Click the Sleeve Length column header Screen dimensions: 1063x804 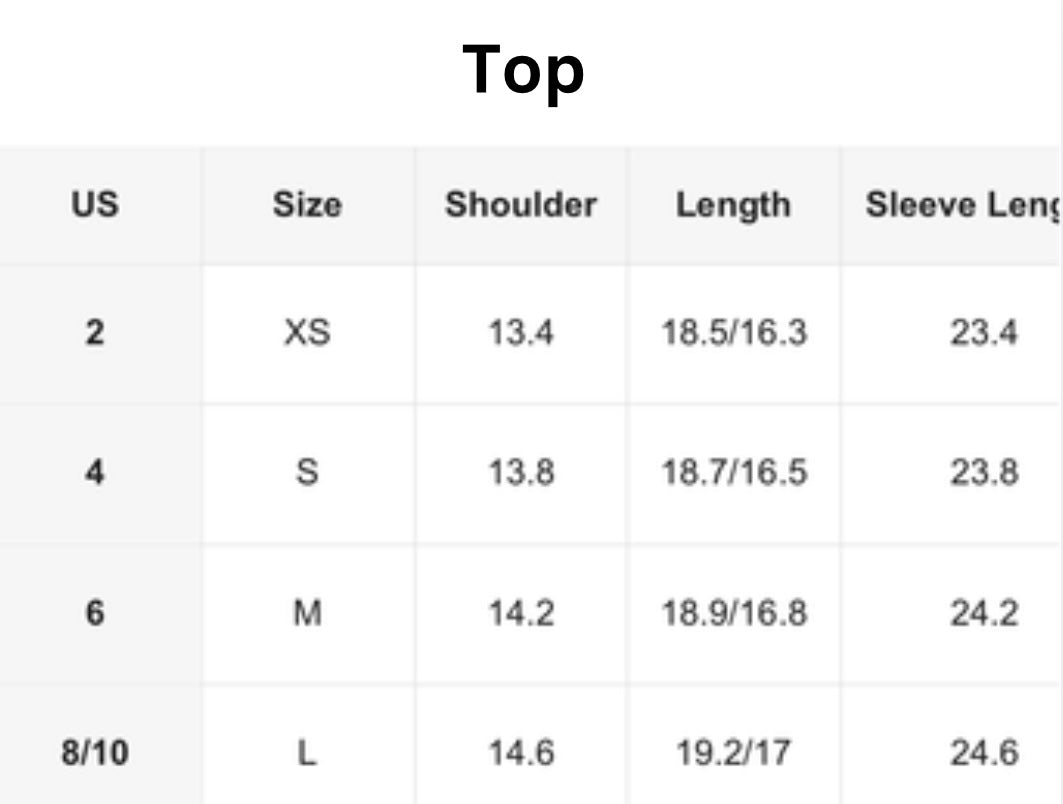(x=960, y=205)
